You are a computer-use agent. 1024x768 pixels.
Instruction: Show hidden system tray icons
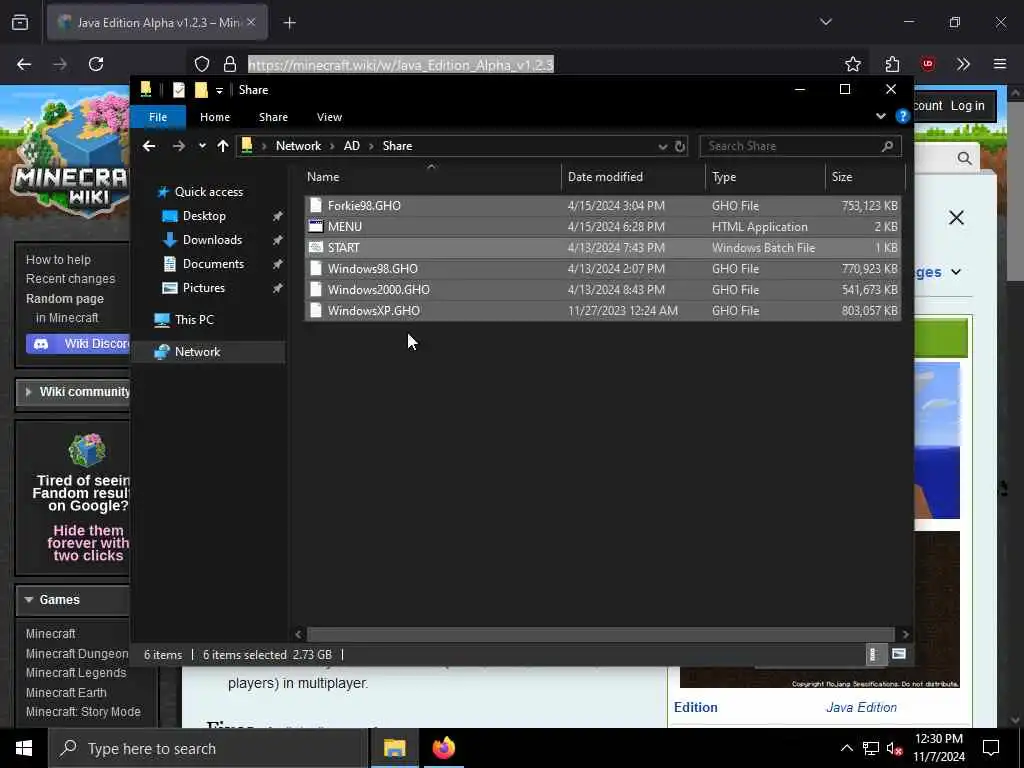tap(846, 748)
